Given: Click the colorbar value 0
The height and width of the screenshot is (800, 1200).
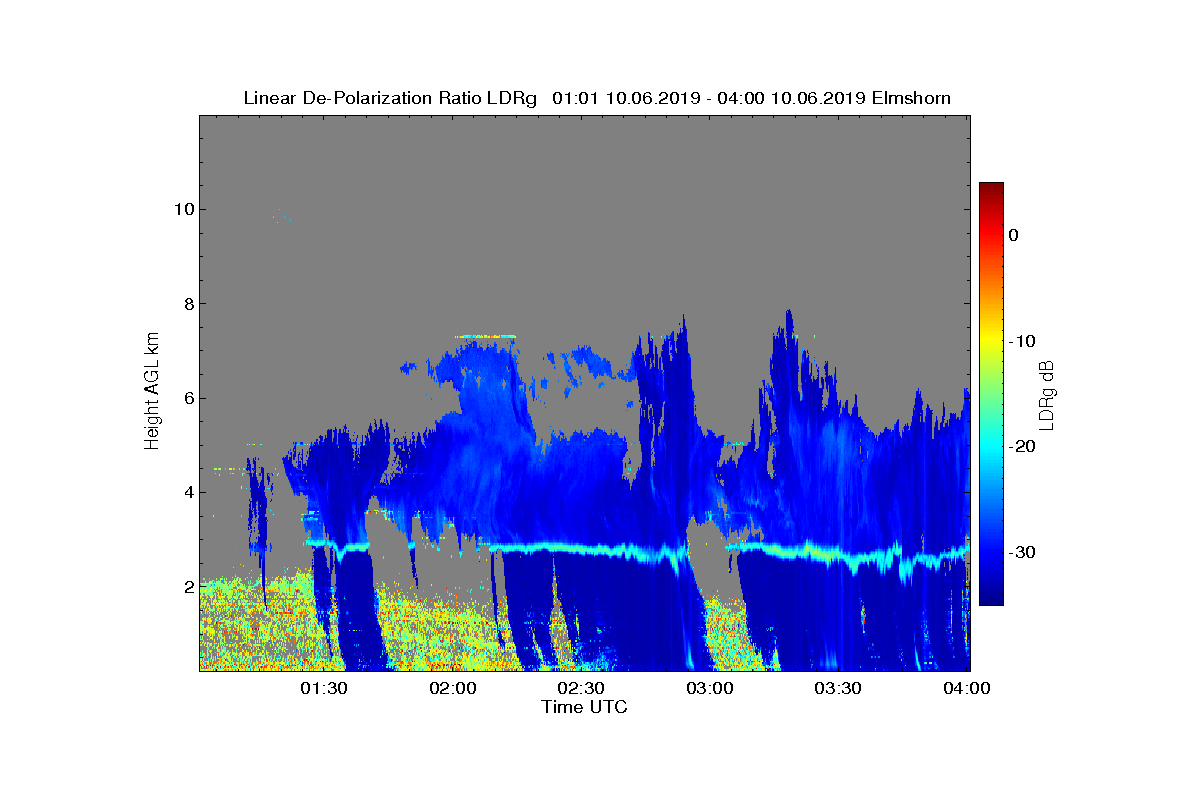Looking at the screenshot, I should click(x=1014, y=235).
